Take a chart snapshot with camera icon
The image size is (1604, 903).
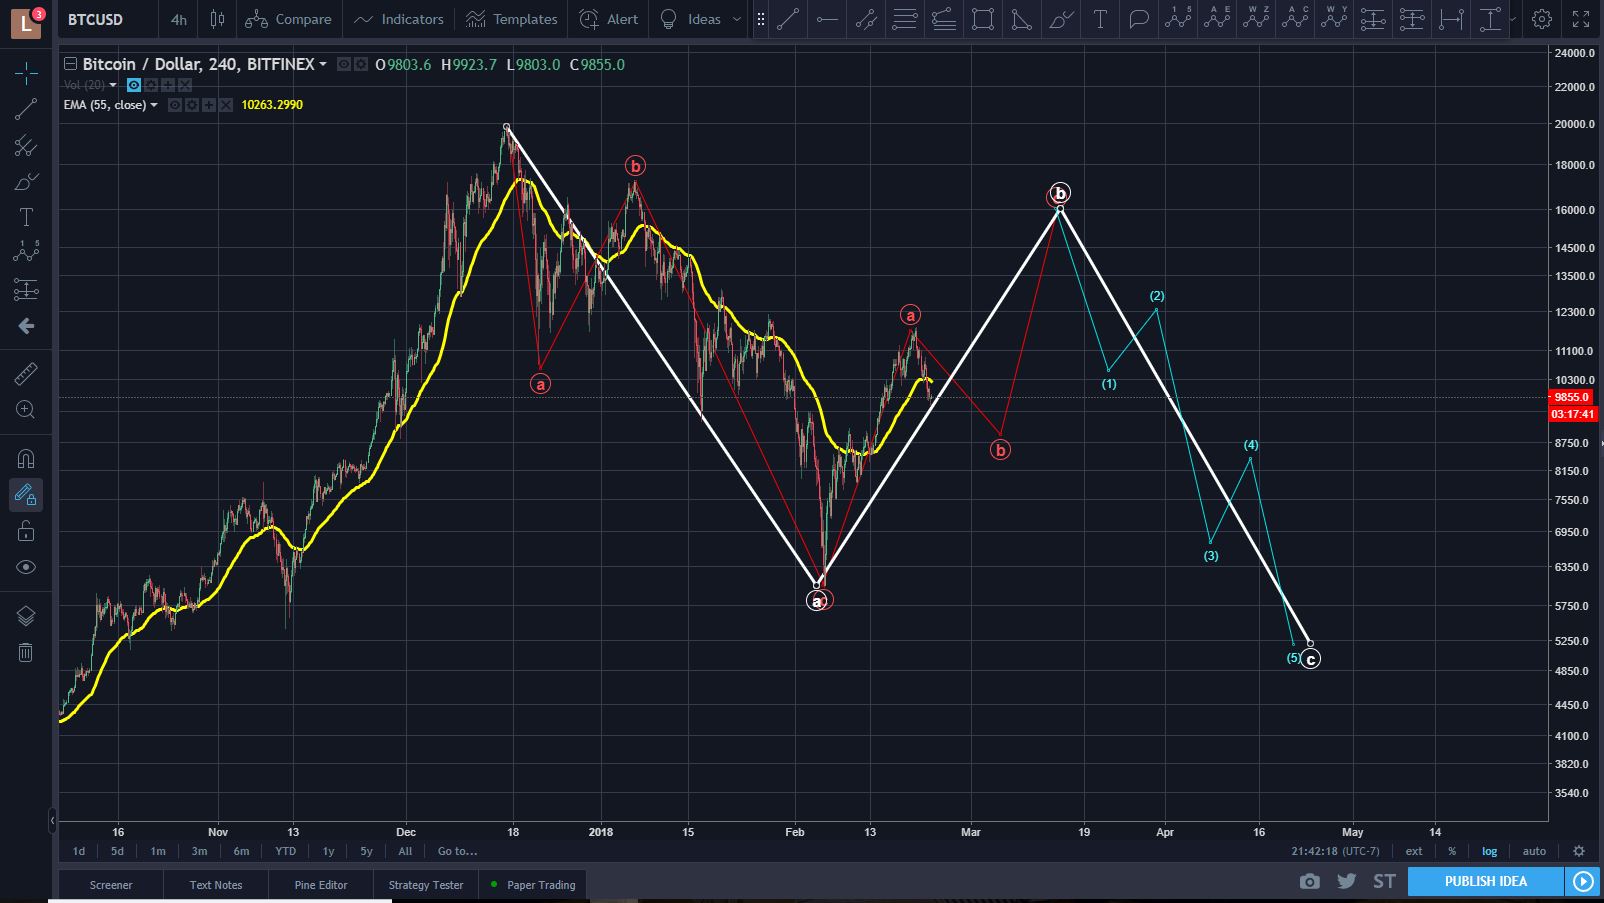click(1309, 881)
